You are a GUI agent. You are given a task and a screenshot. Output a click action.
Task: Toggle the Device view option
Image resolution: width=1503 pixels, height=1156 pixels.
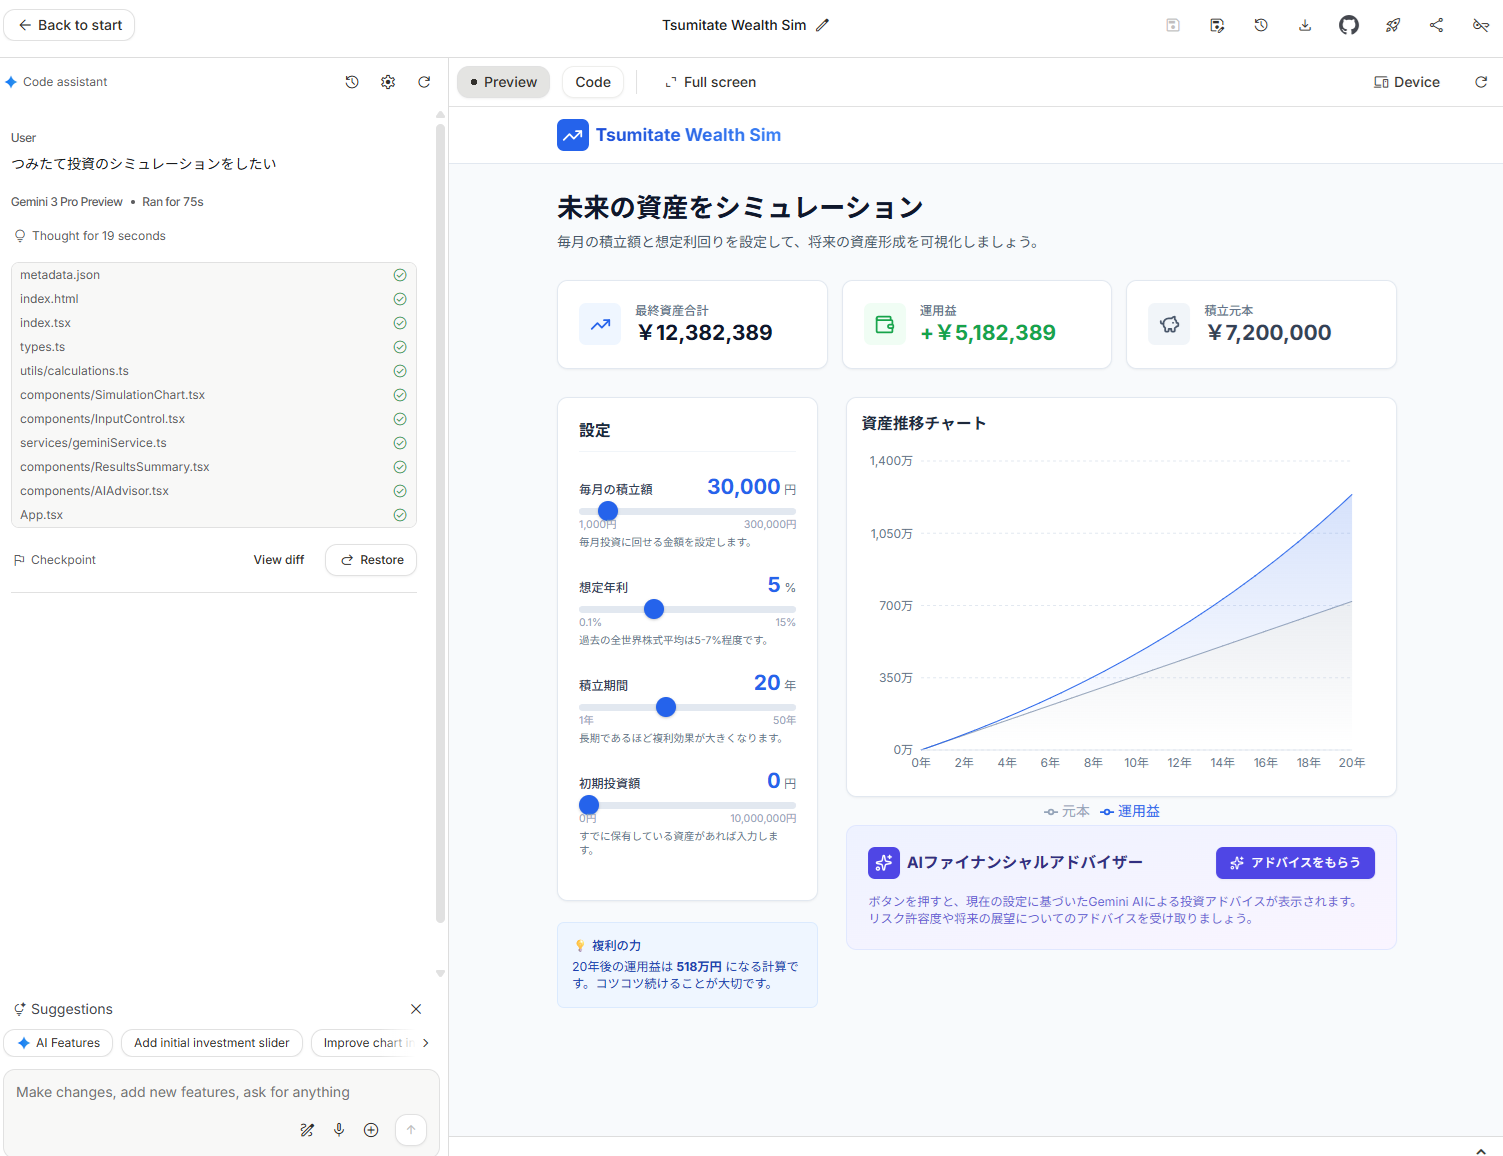[x=1407, y=82]
